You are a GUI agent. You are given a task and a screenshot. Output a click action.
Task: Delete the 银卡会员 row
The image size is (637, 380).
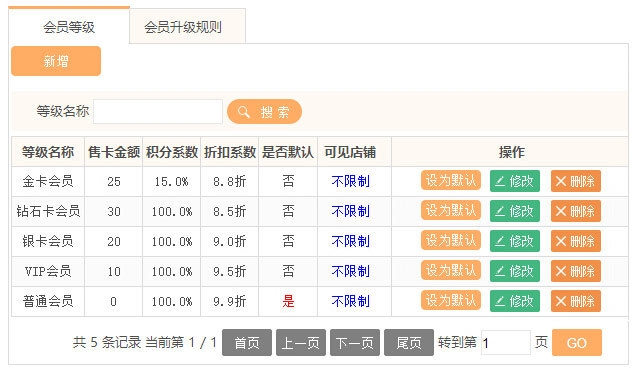point(576,241)
